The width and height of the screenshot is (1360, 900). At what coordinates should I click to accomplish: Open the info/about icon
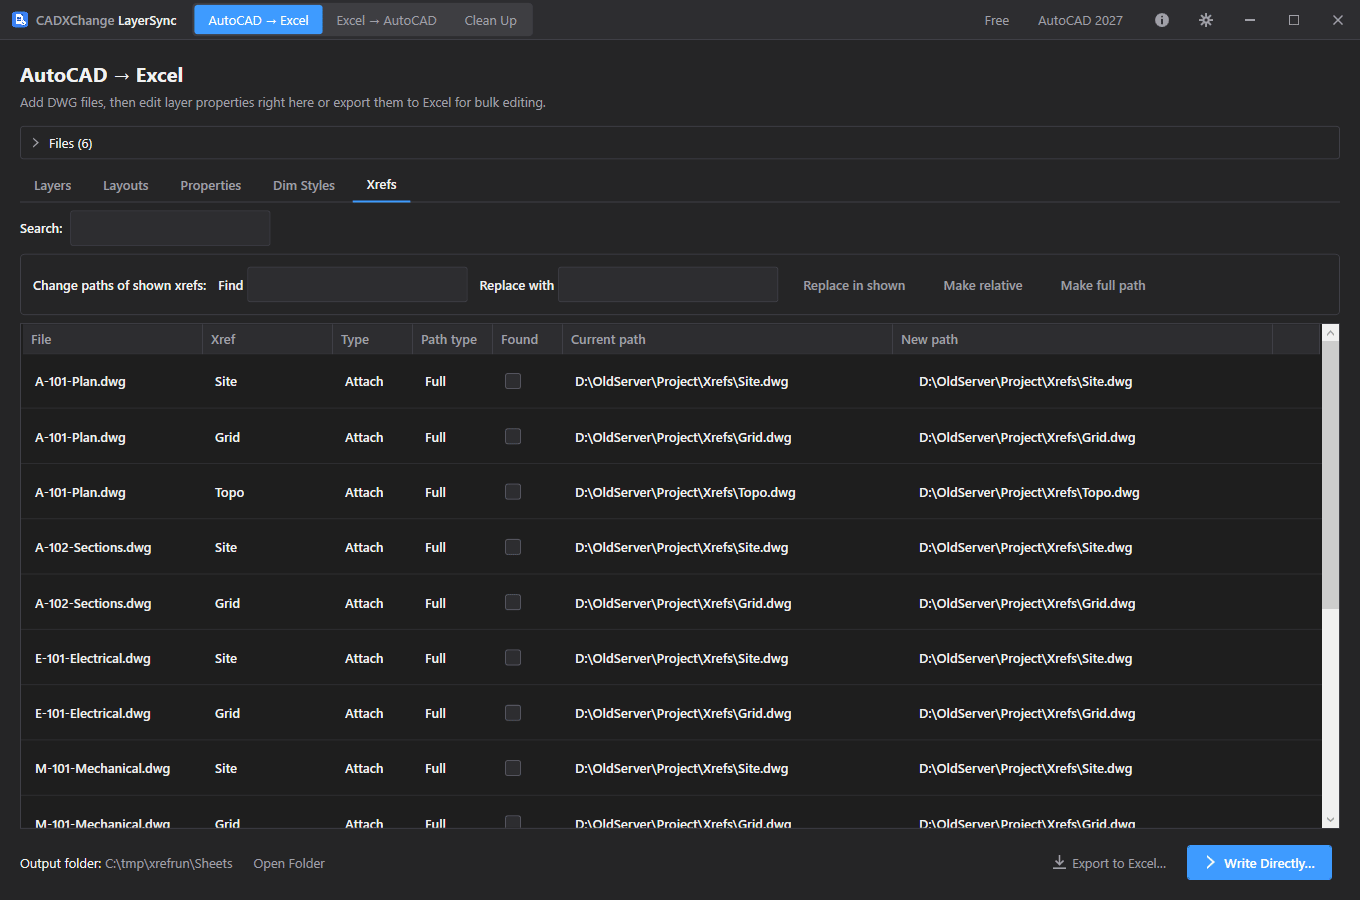1162,20
